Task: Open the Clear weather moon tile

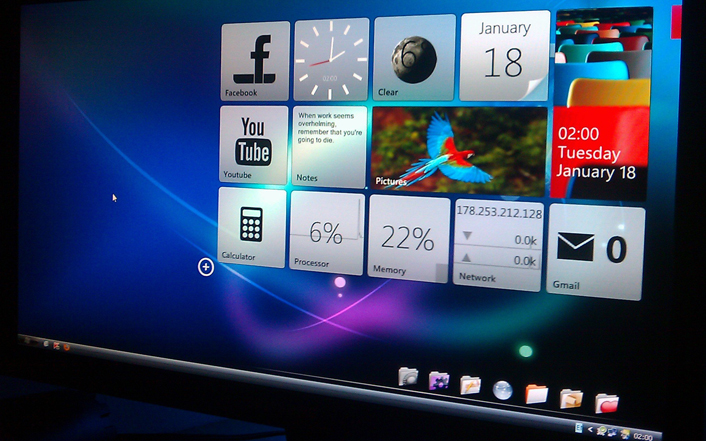Action: pos(413,58)
